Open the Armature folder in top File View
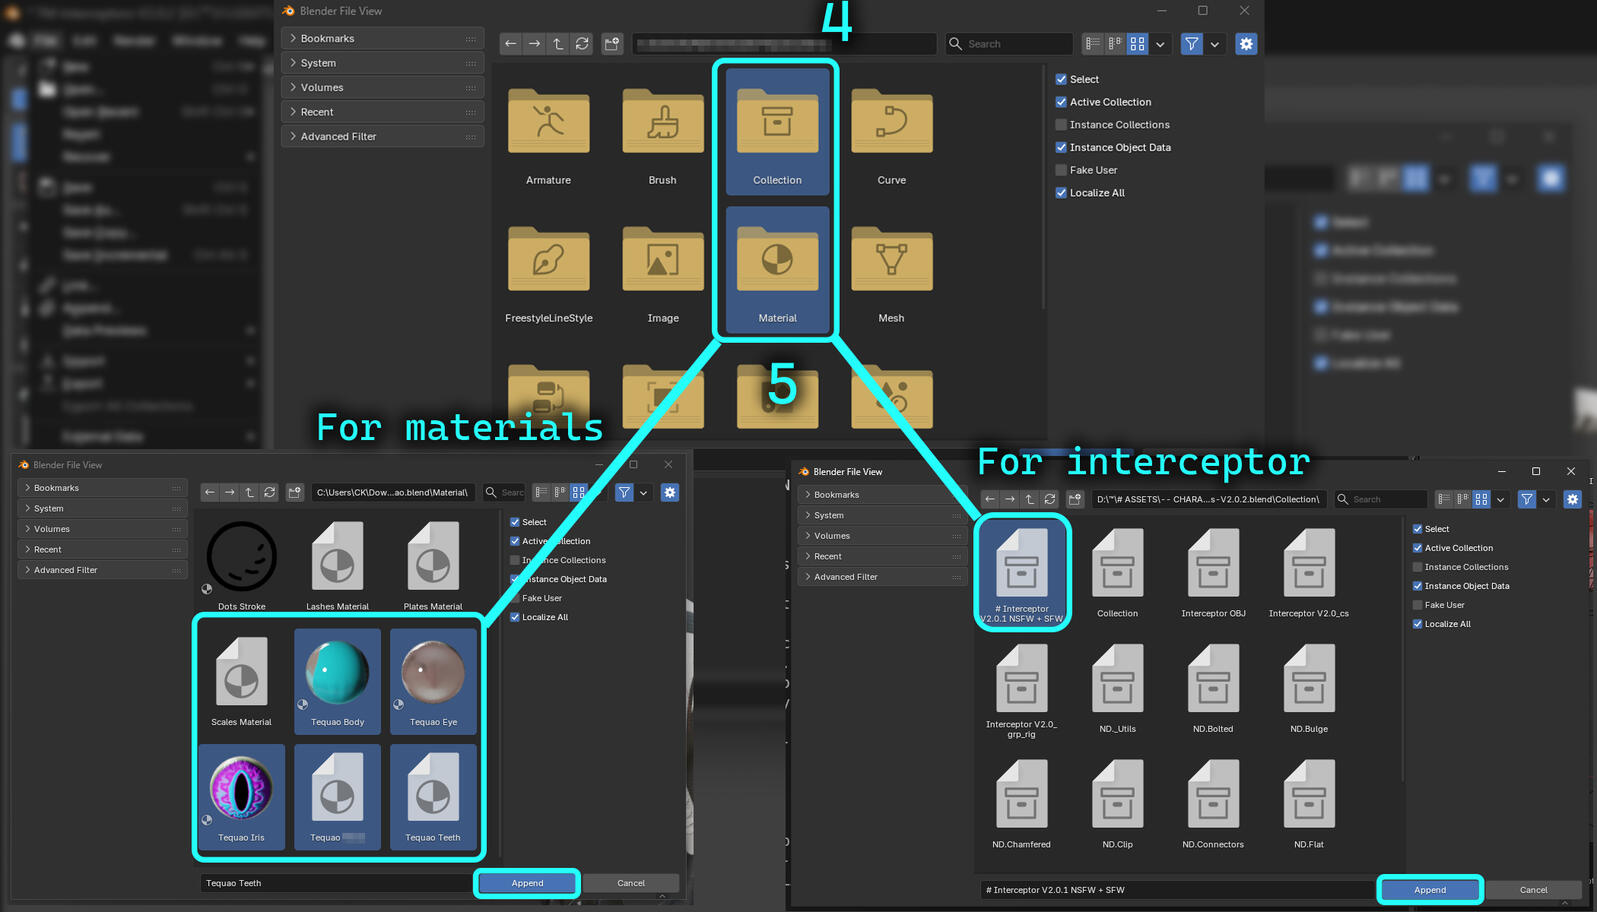Viewport: 1597px width, 912px height. [548, 124]
